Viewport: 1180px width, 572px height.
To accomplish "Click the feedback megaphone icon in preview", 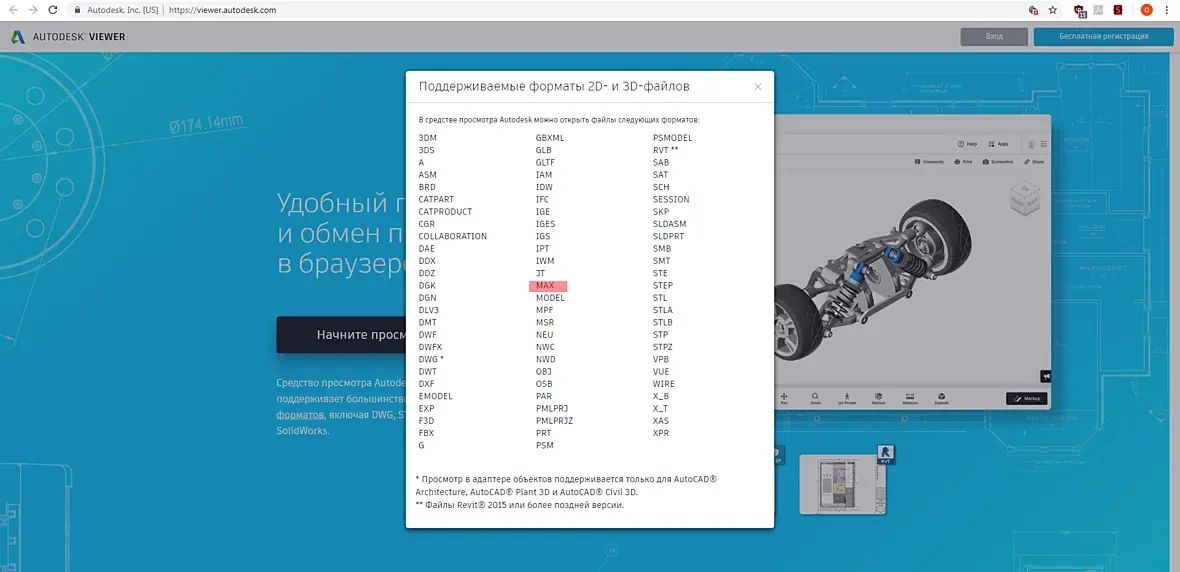I will (1045, 376).
